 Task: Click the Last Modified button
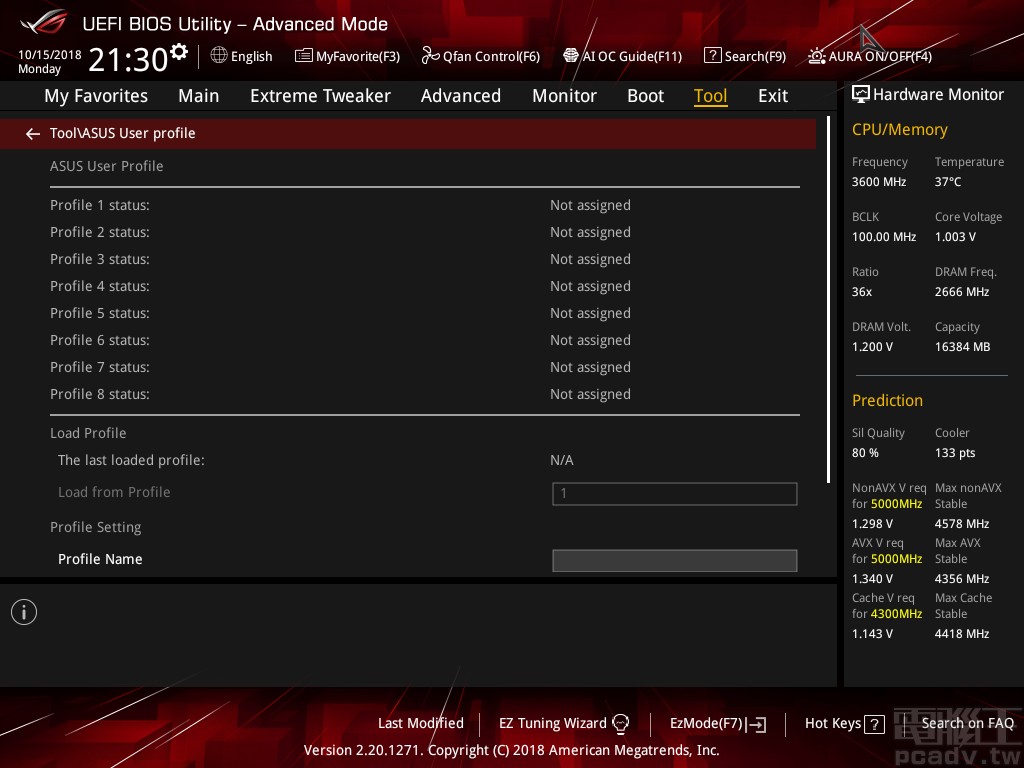point(420,723)
